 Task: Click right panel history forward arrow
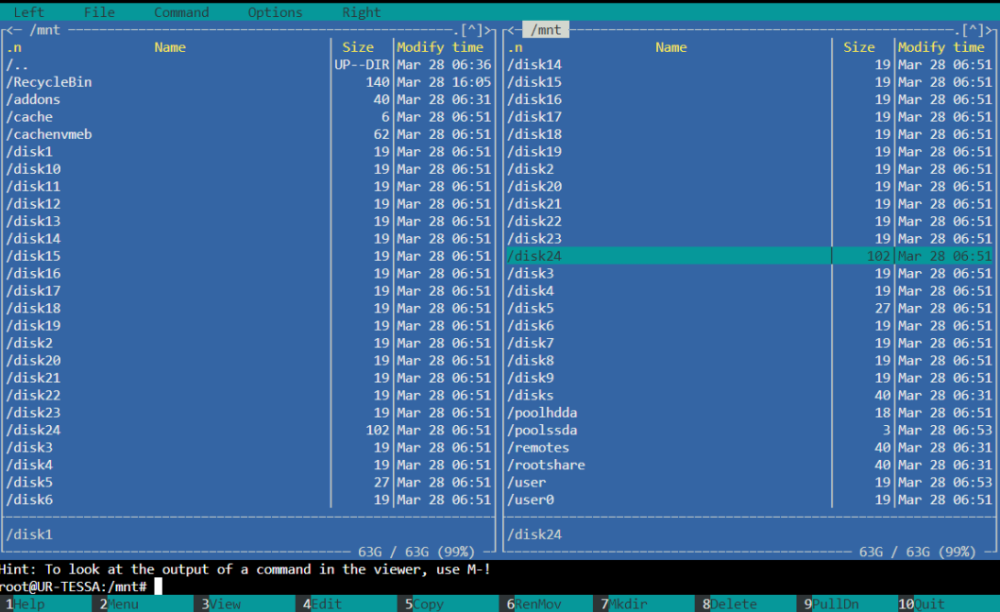pyautogui.click(x=989, y=30)
